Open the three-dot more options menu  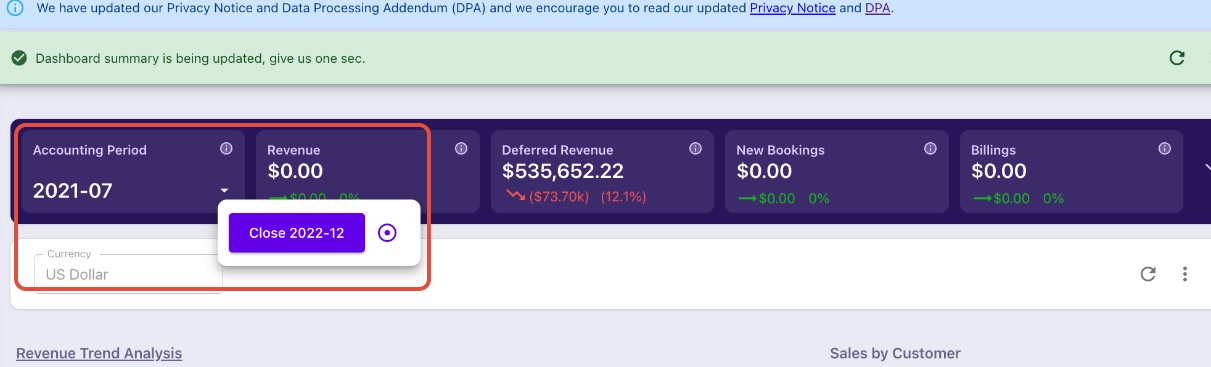click(1185, 274)
